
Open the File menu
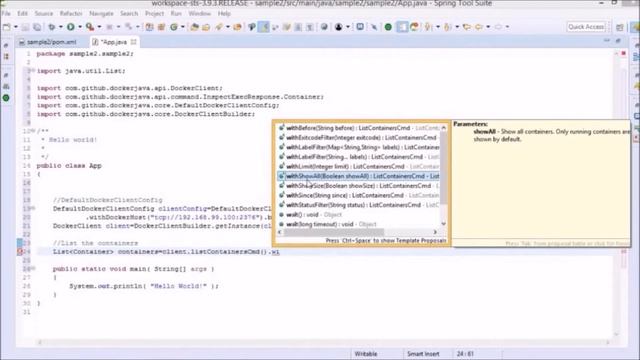6,13
